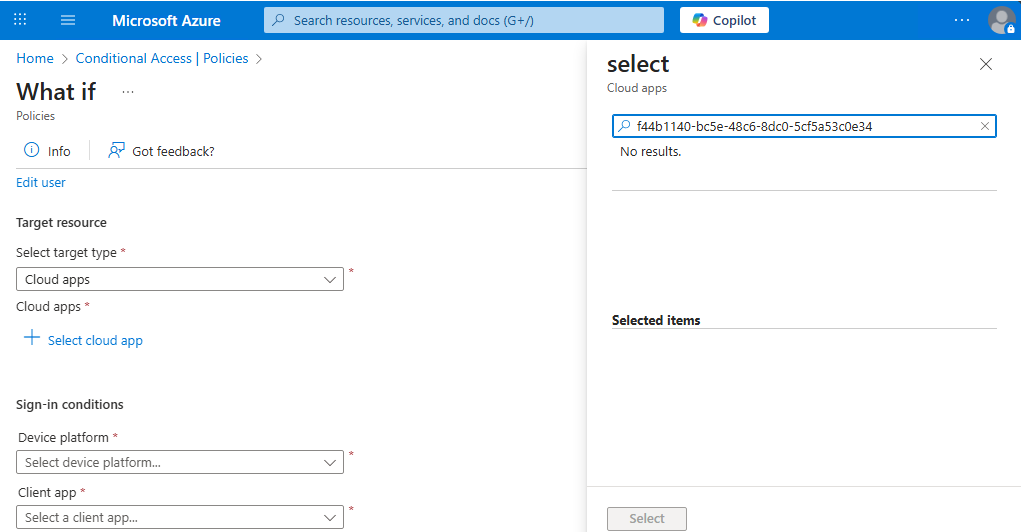The image size is (1021, 532).
Task: Click the No results. text
Action: click(650, 152)
